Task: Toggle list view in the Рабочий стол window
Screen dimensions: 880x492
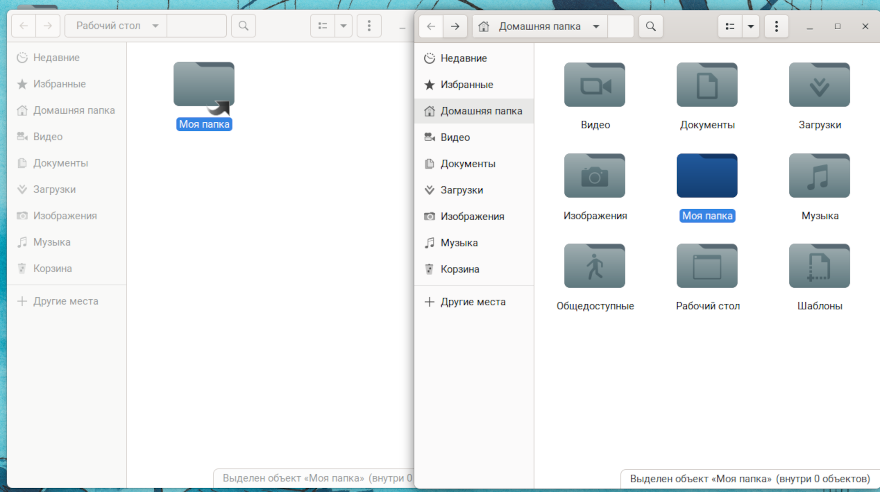Action: point(322,27)
